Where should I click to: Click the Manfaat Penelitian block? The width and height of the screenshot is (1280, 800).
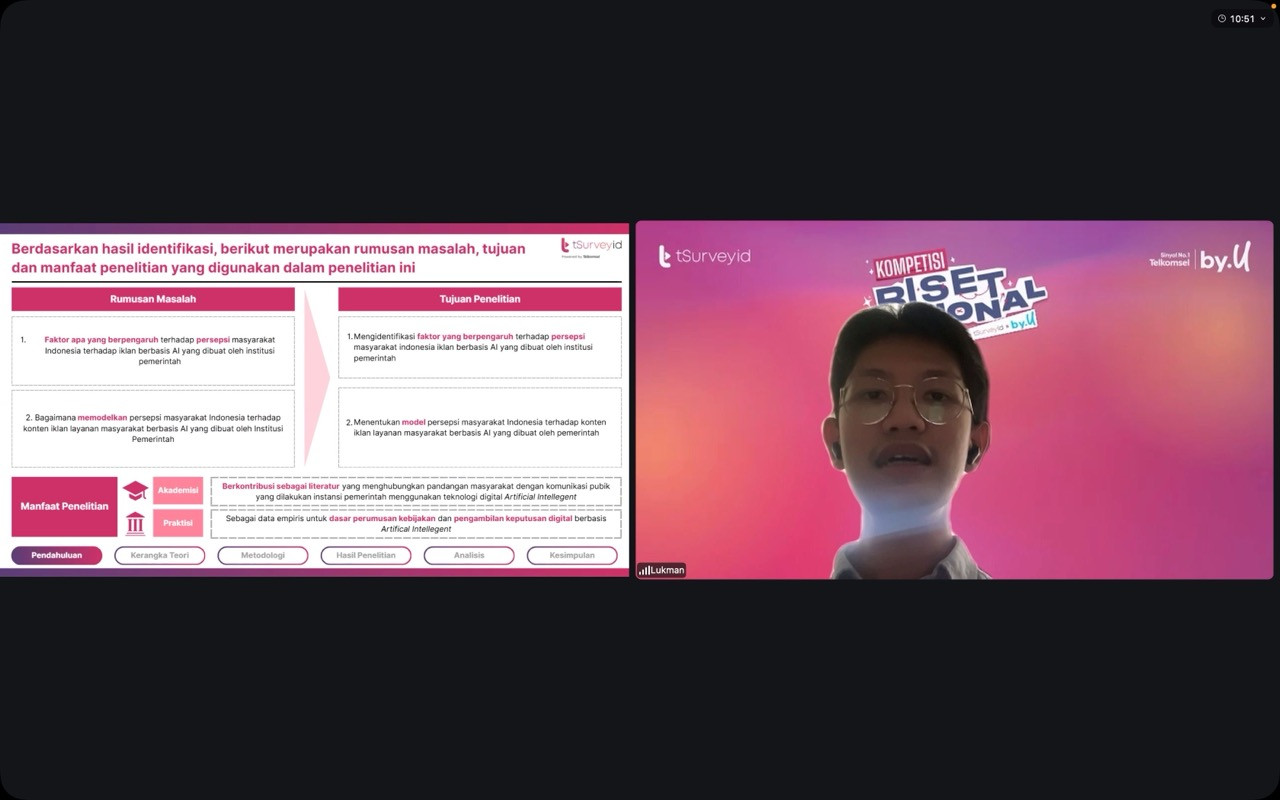pyautogui.click(x=65, y=506)
